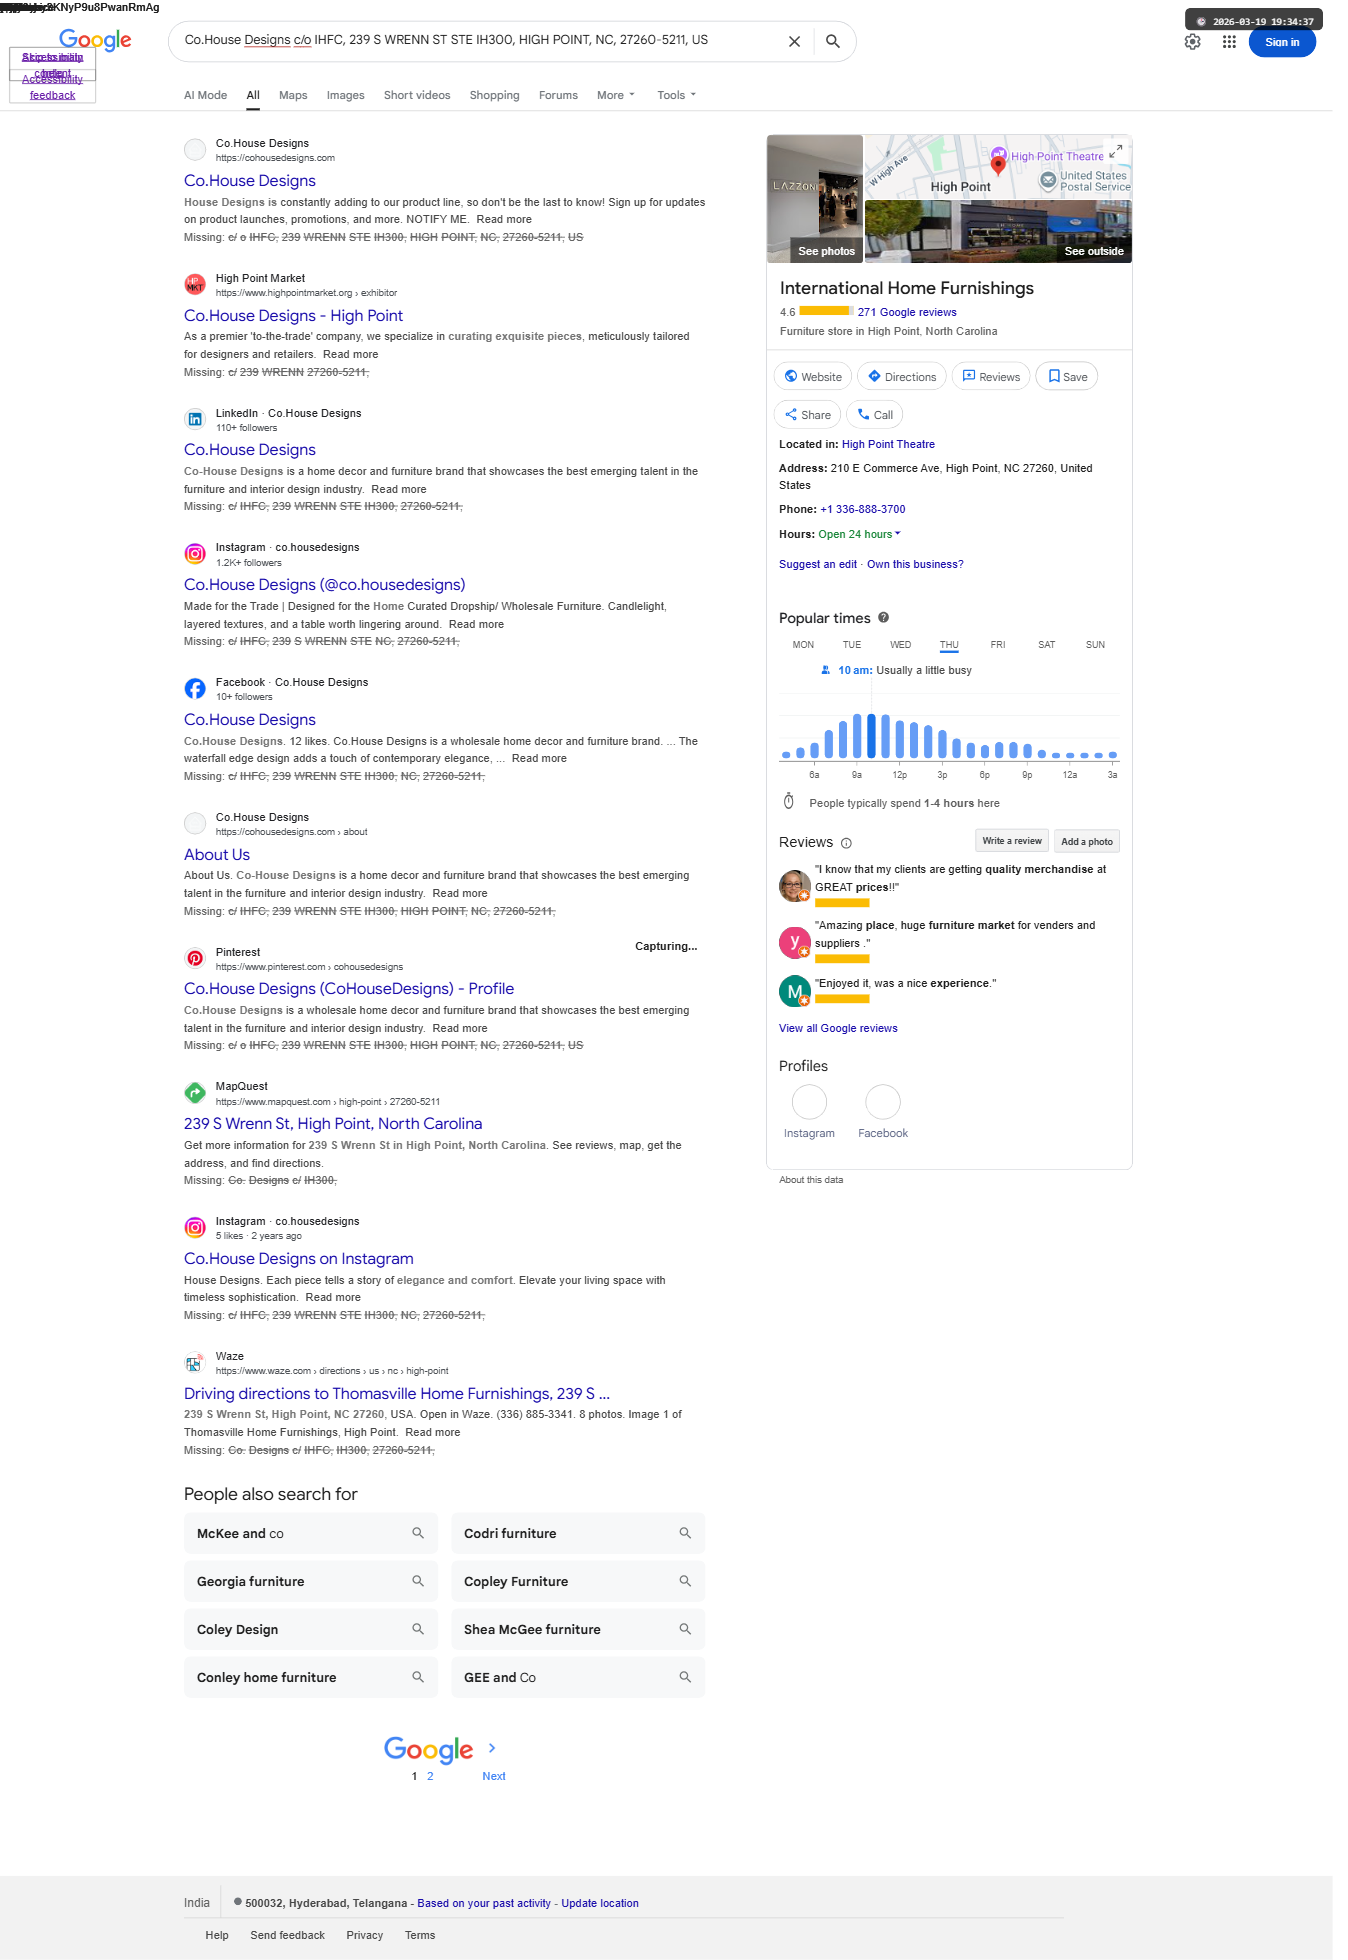Viewport: 1348px width, 1960px height.
Task: Select FRI in popular times
Action: tap(998, 645)
